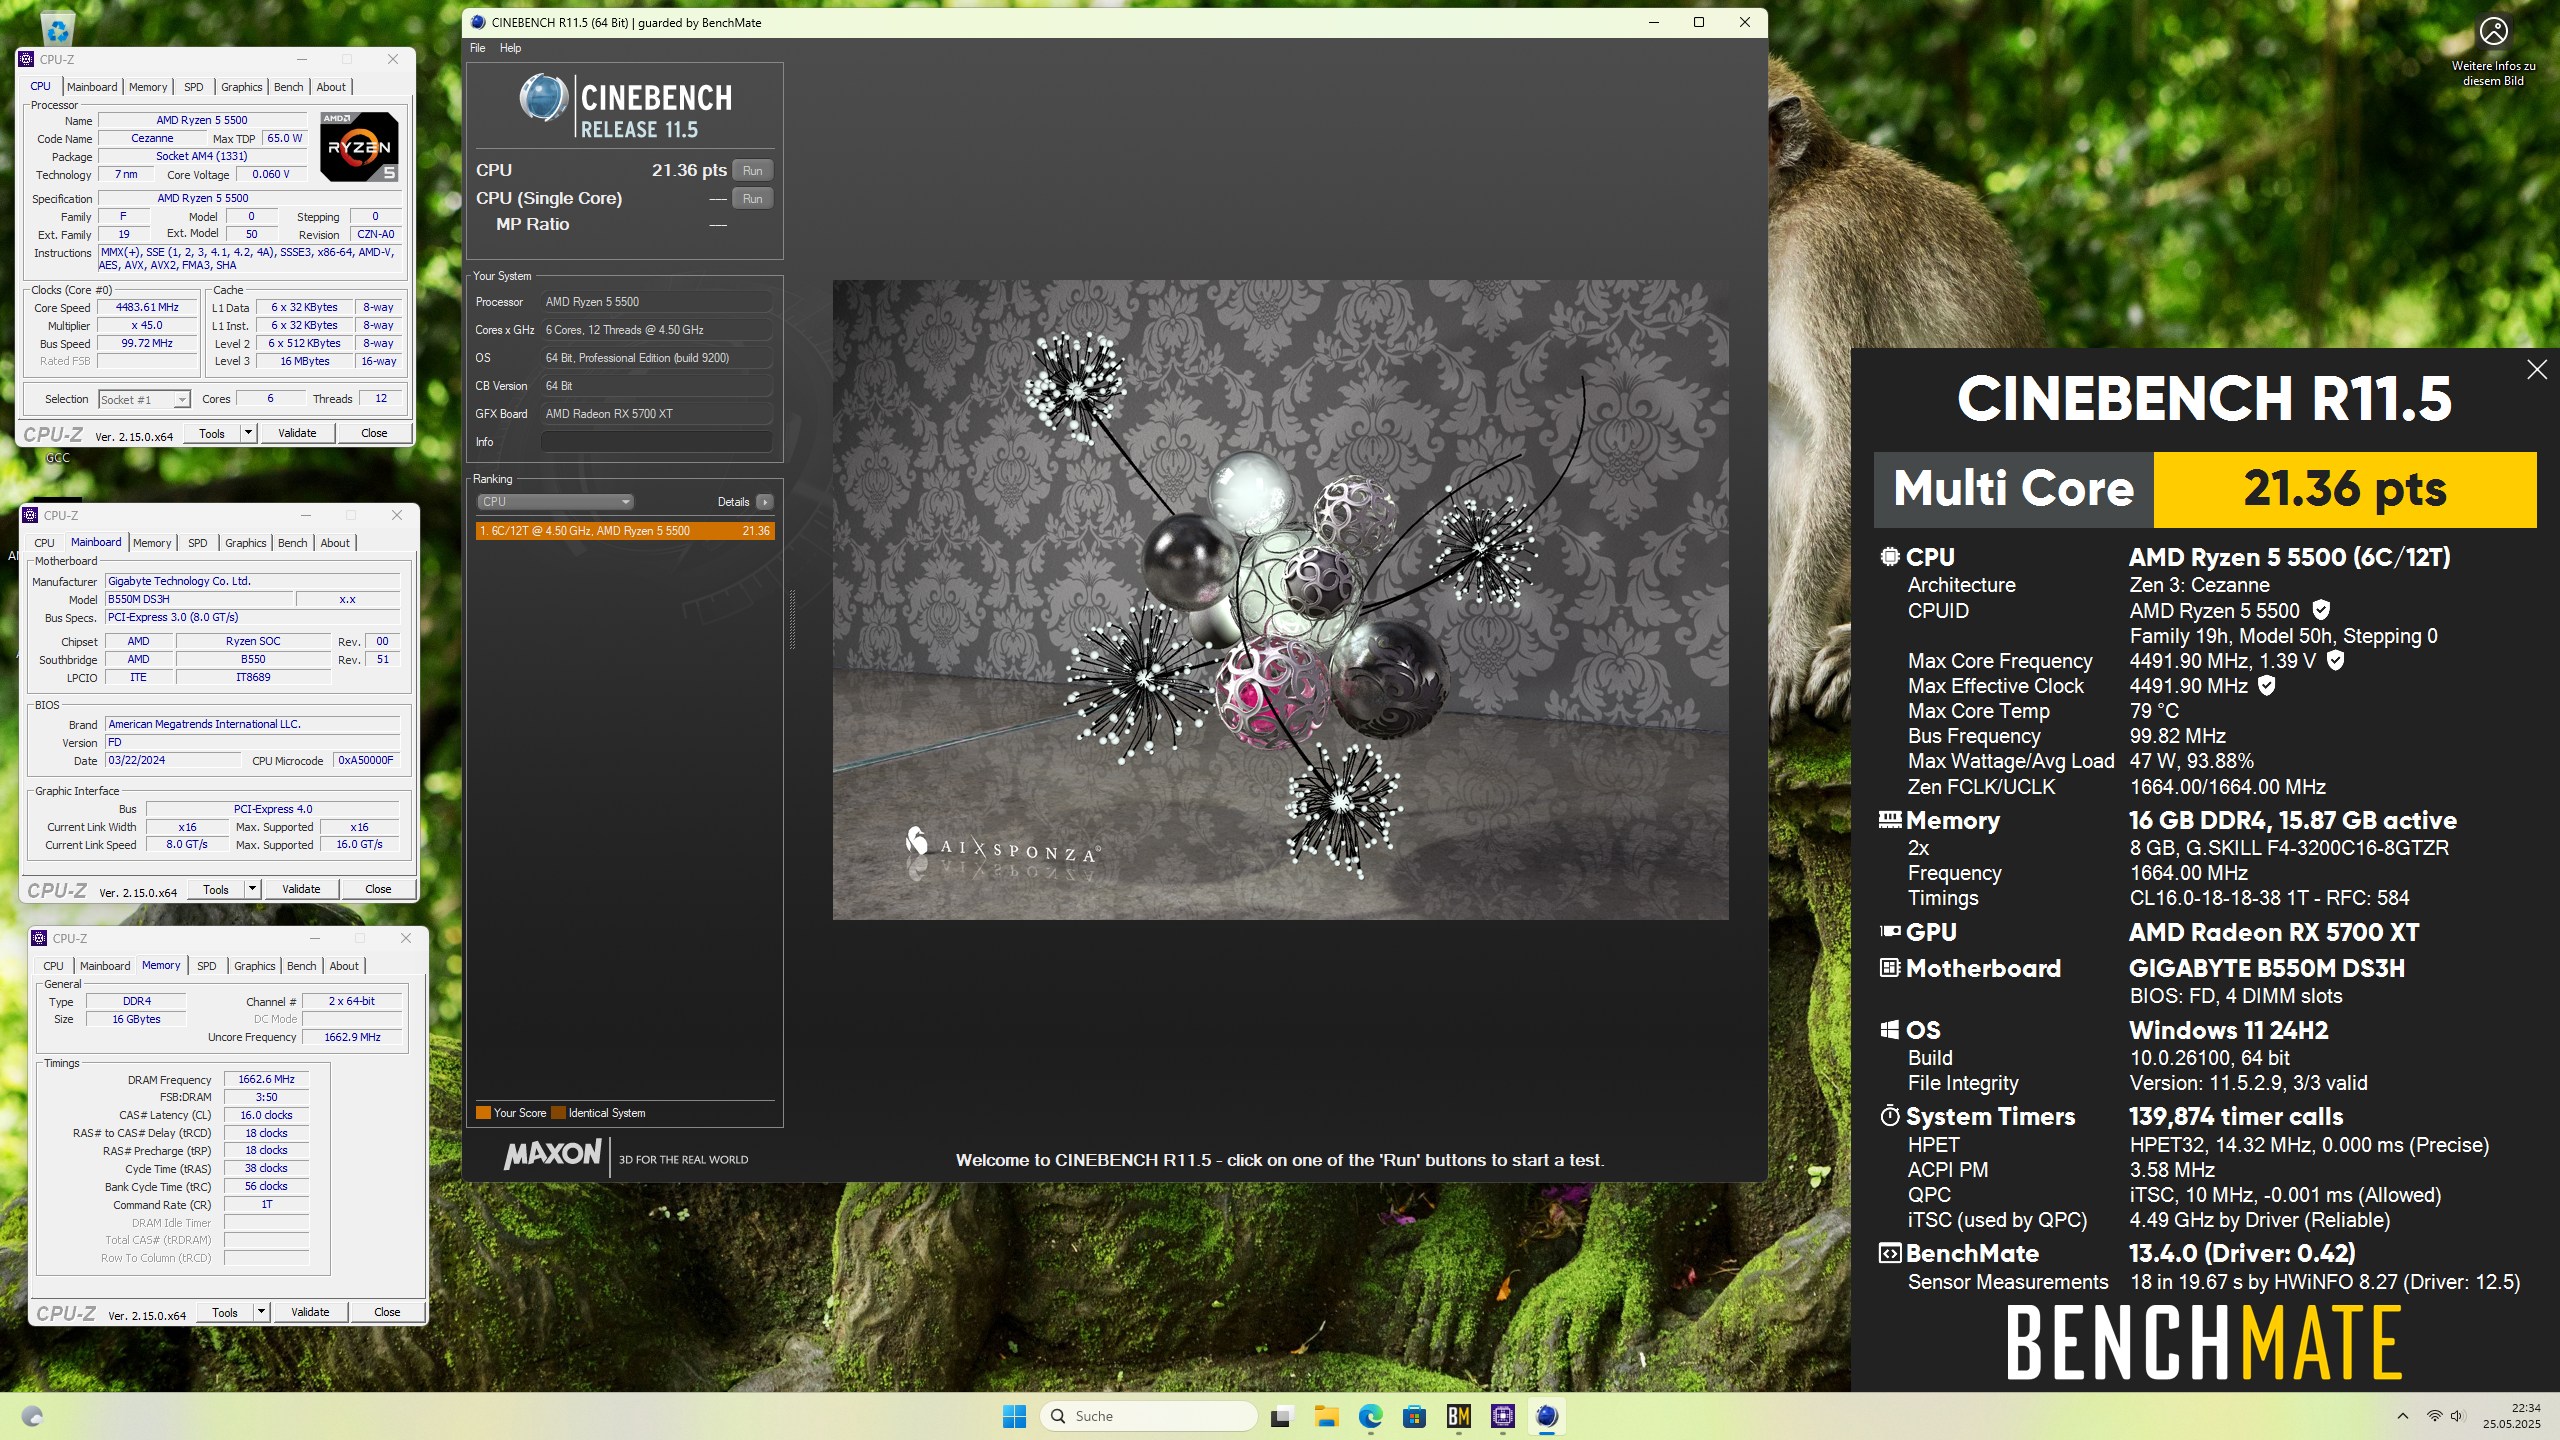2560x1440 pixels.
Task: Click the Cinebench window title icon
Action: 478,22
